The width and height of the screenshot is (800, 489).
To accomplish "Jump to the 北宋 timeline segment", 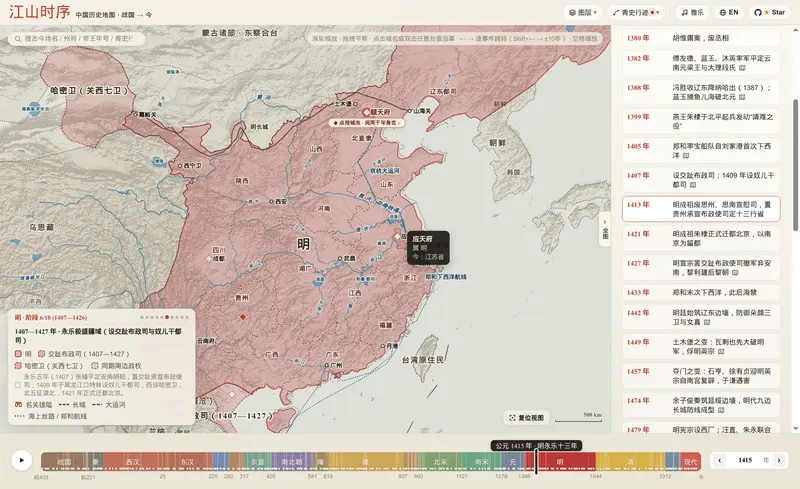I will pos(440,461).
